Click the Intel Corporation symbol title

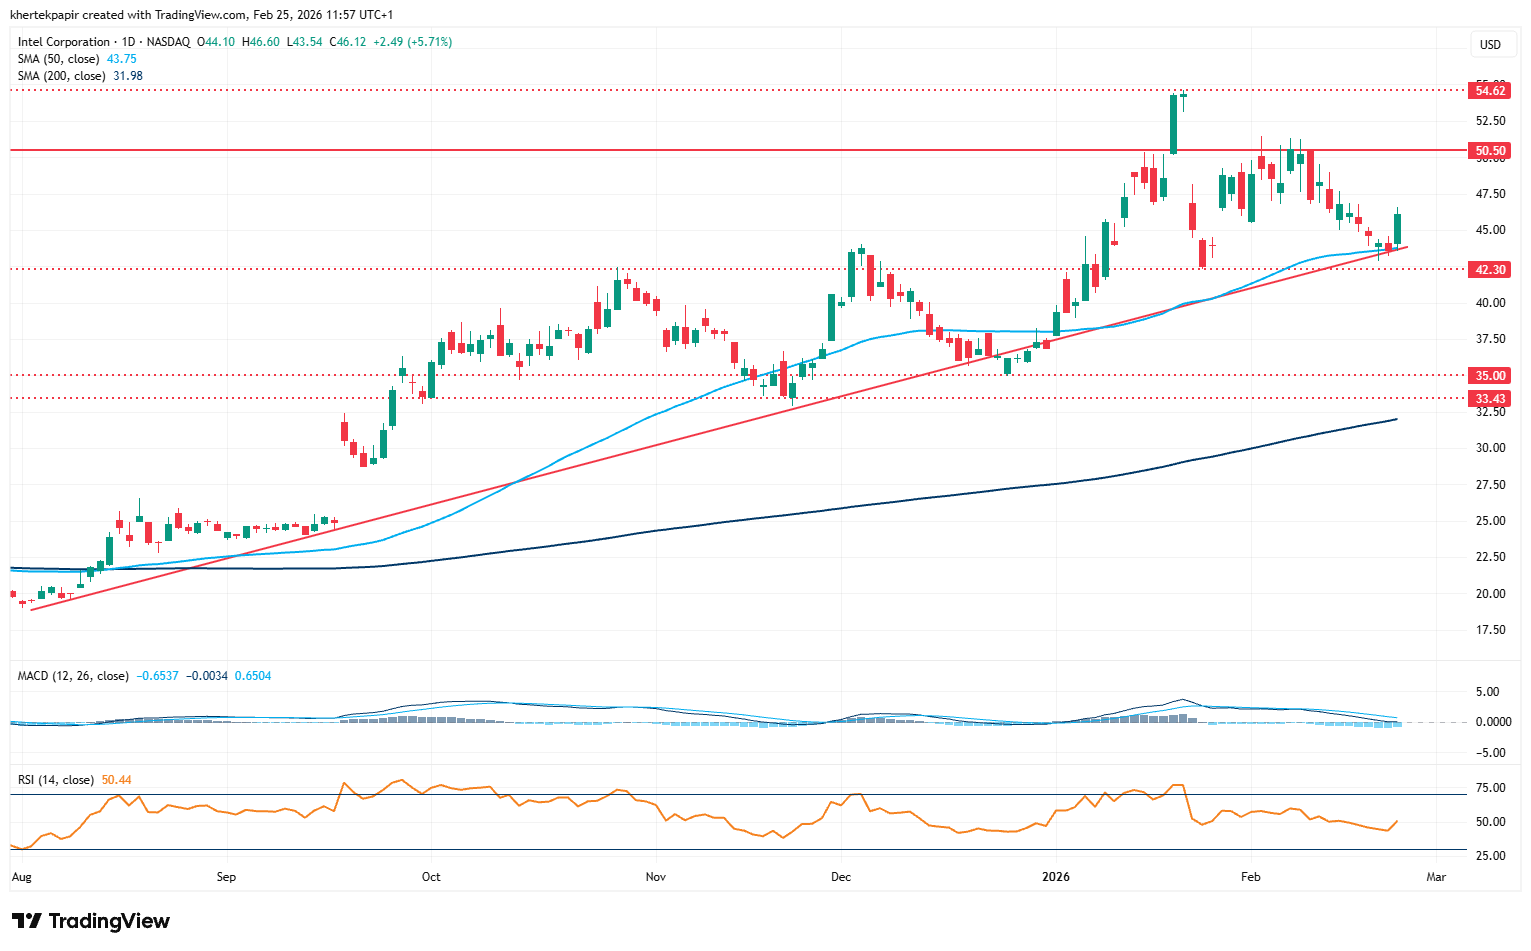coord(64,42)
